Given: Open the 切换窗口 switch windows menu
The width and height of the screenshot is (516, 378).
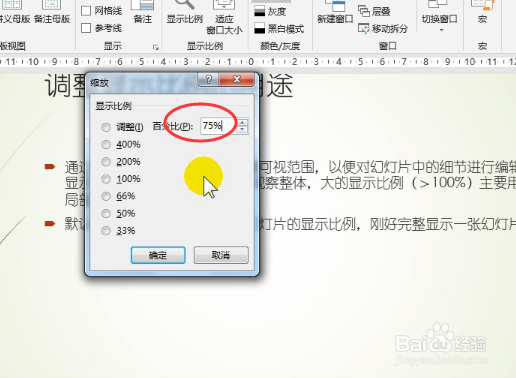Looking at the screenshot, I should (x=439, y=17).
